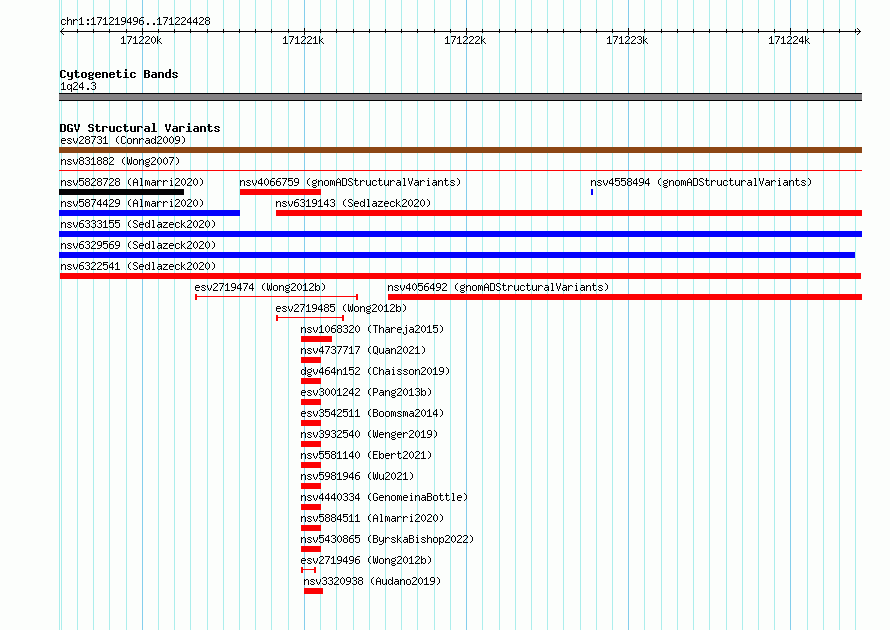Select the gray cytogenetic band bar
Screen dimensions: 890x630
(x=460, y=97)
